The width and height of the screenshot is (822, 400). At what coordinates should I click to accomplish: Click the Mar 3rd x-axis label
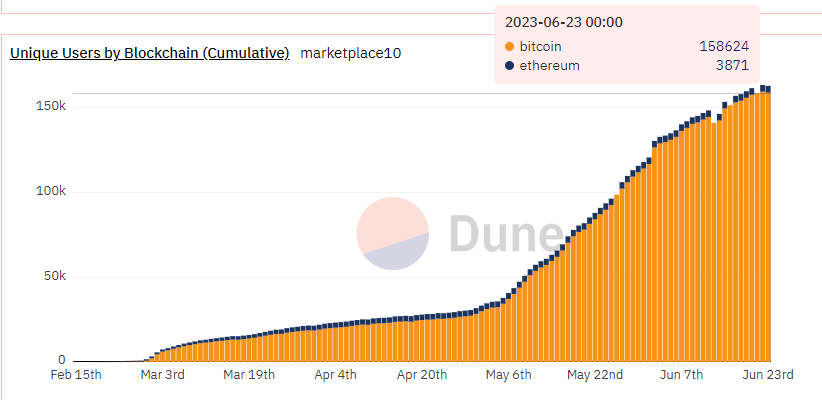(x=162, y=375)
